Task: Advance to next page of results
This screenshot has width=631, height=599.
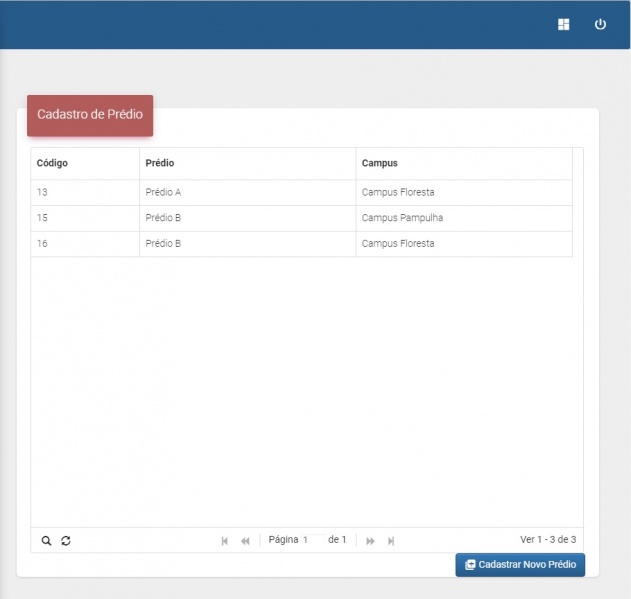Action: (x=370, y=541)
